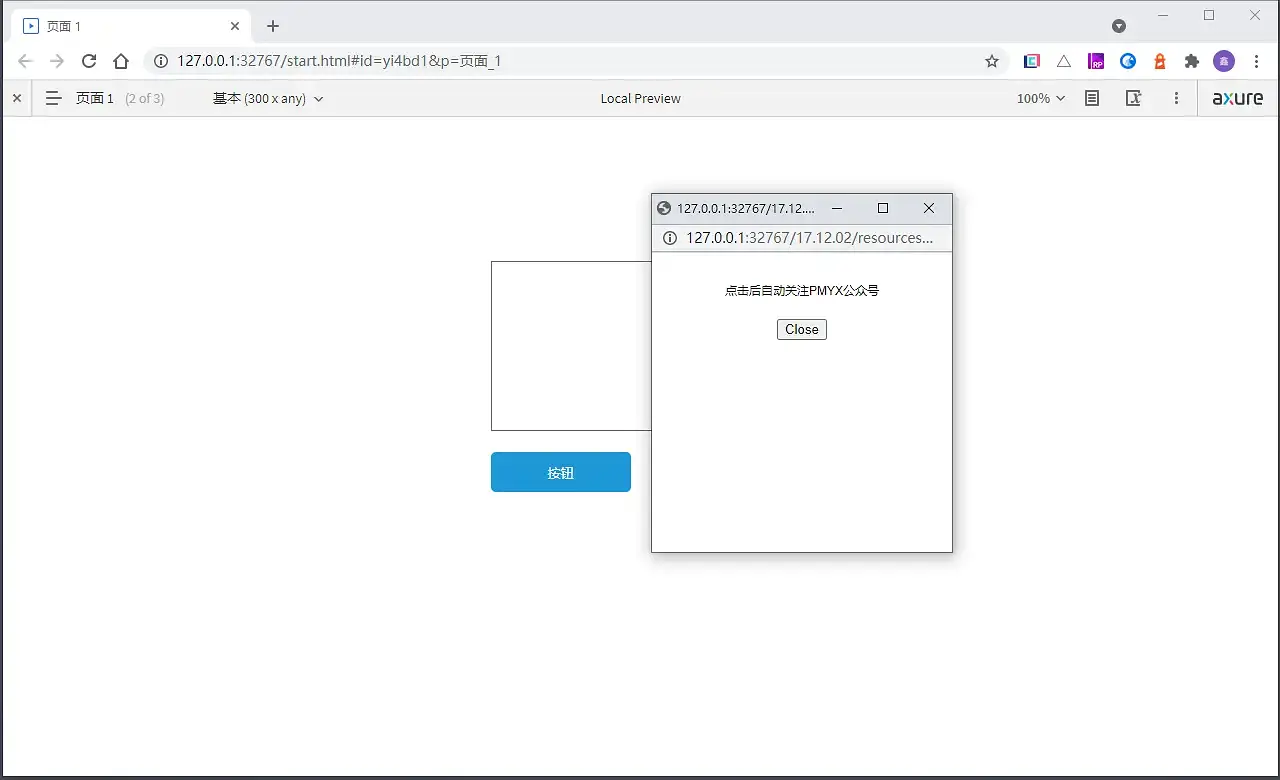The image size is (1280, 780).
Task: Go to the Chrome home page
Action: [121, 61]
